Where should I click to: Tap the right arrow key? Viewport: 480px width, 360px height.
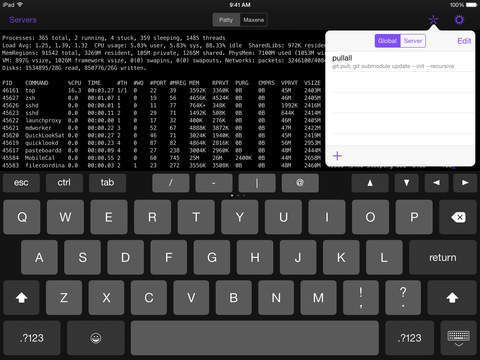465,183
